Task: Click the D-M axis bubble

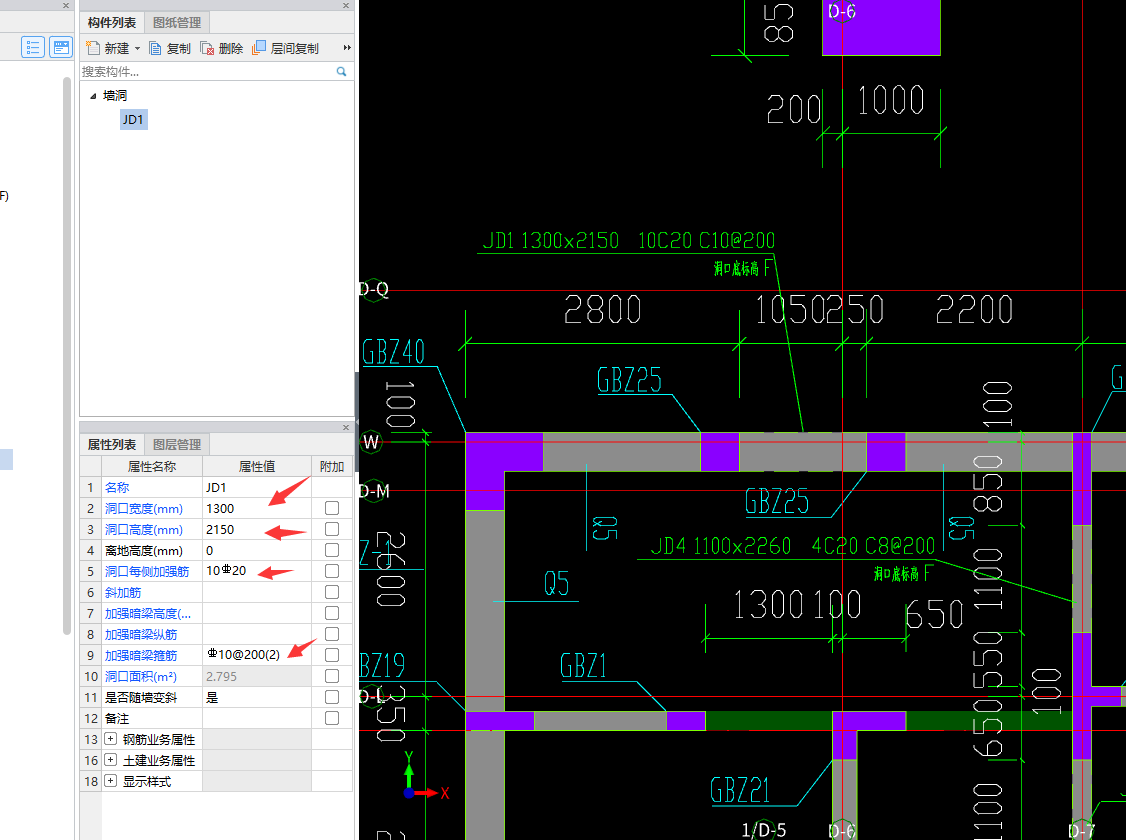Action: click(x=374, y=492)
